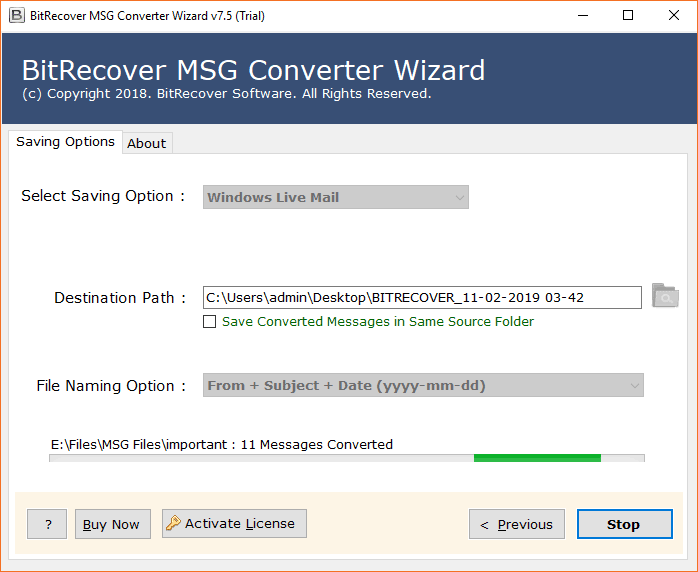Viewport: 698px width, 572px height.
Task: Stop the conversion process
Action: coord(625,524)
